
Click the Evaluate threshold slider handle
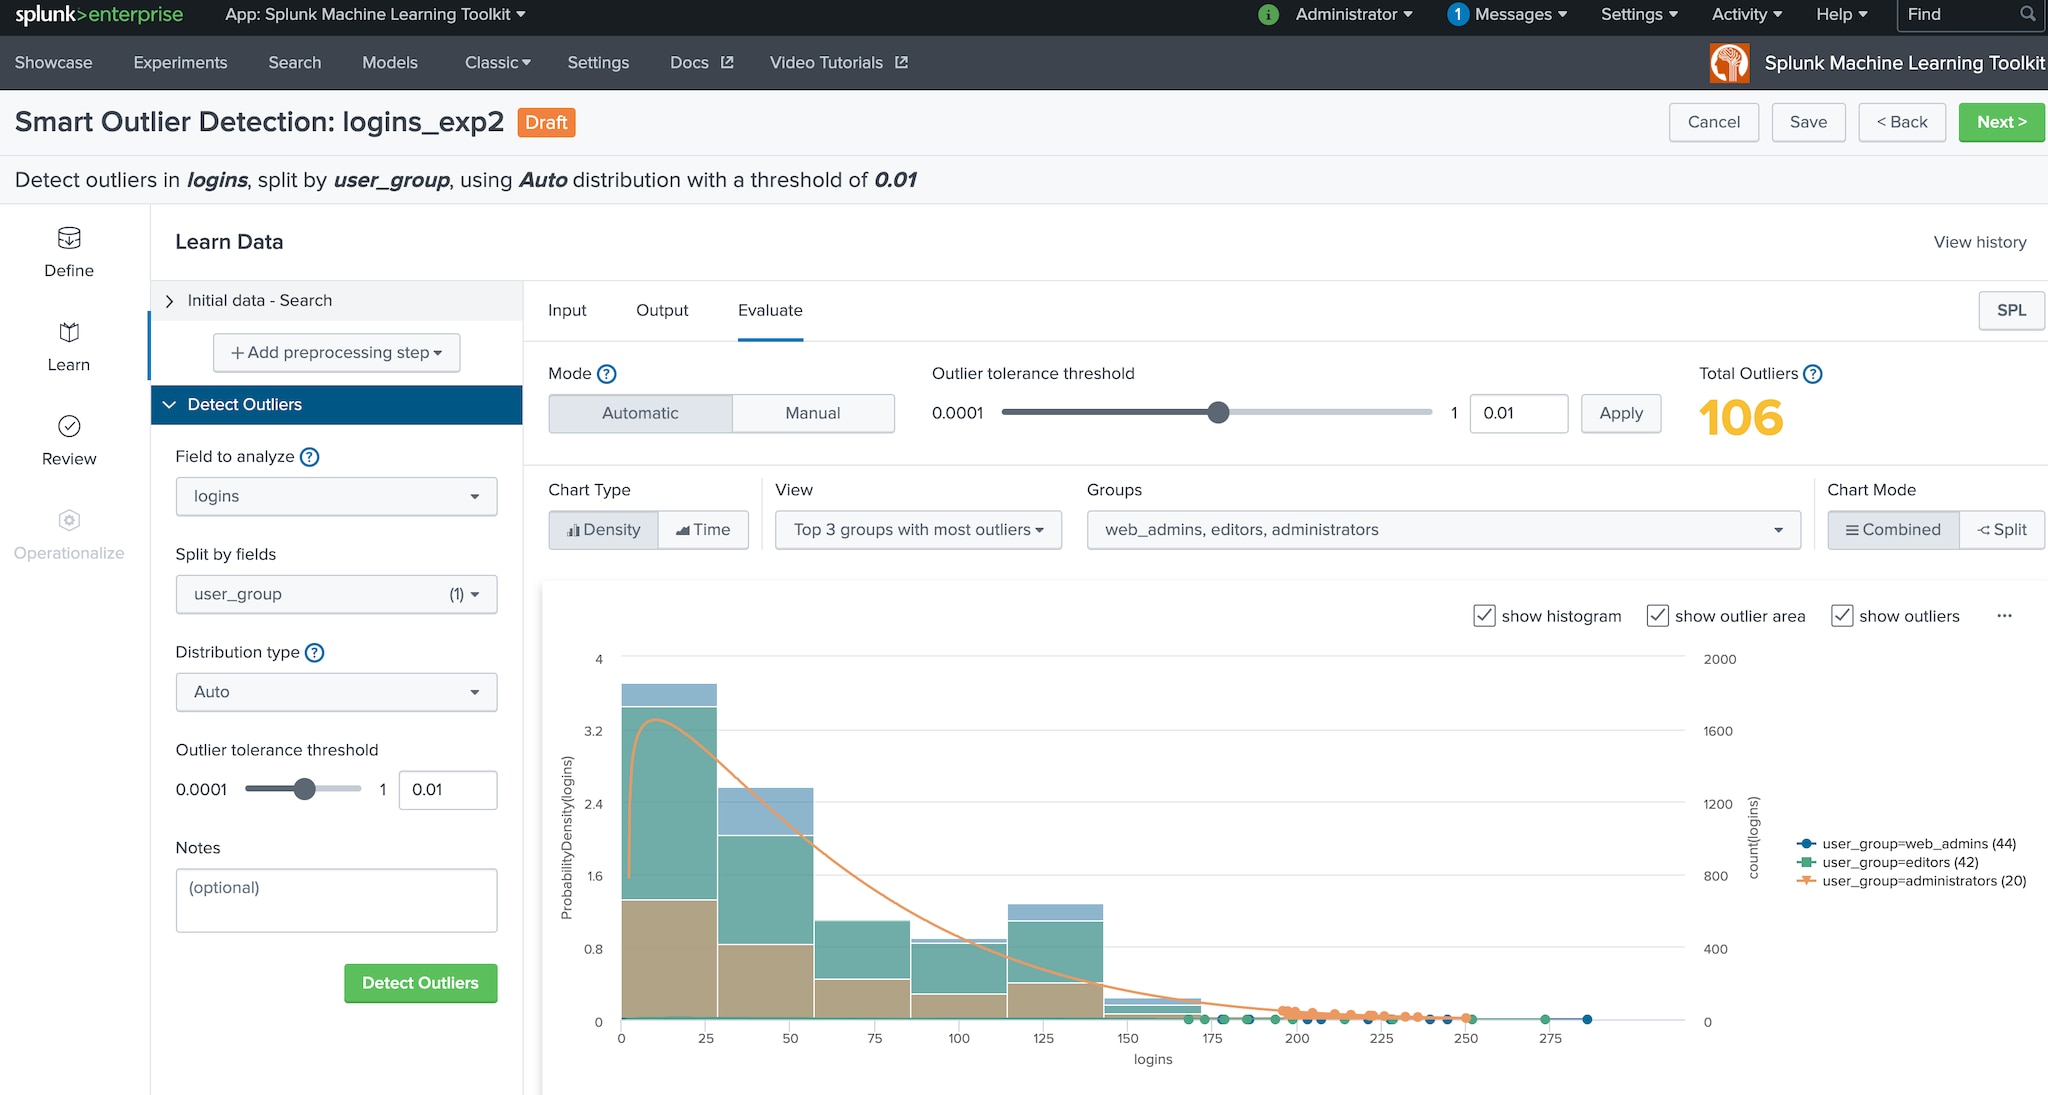(1218, 412)
